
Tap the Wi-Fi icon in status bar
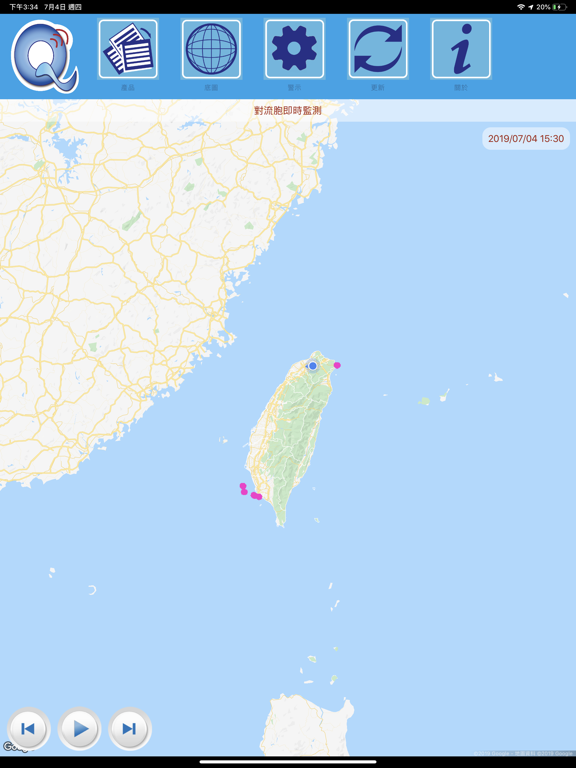[x=521, y=7]
